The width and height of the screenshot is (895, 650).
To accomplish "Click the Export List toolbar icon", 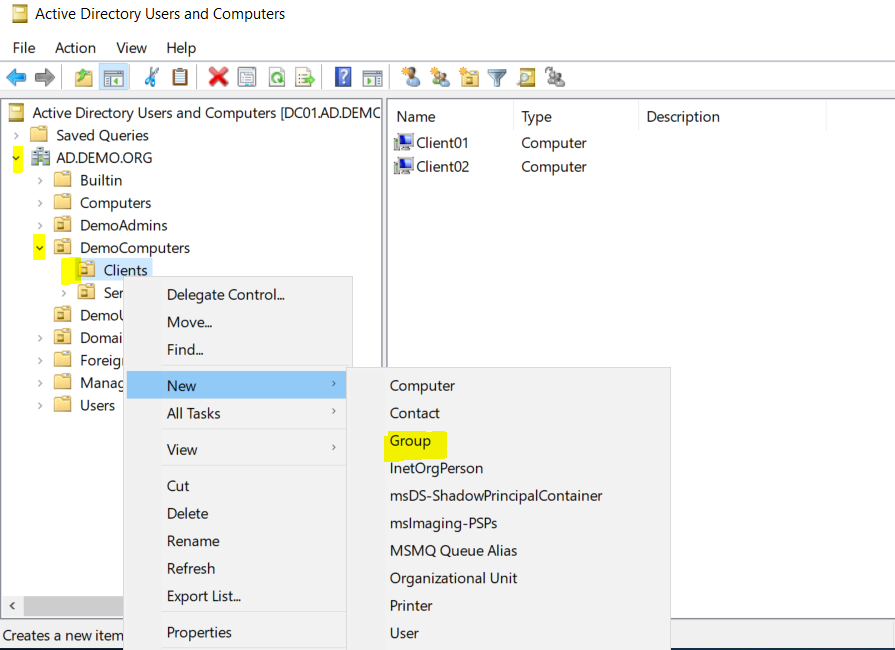I will click(305, 77).
